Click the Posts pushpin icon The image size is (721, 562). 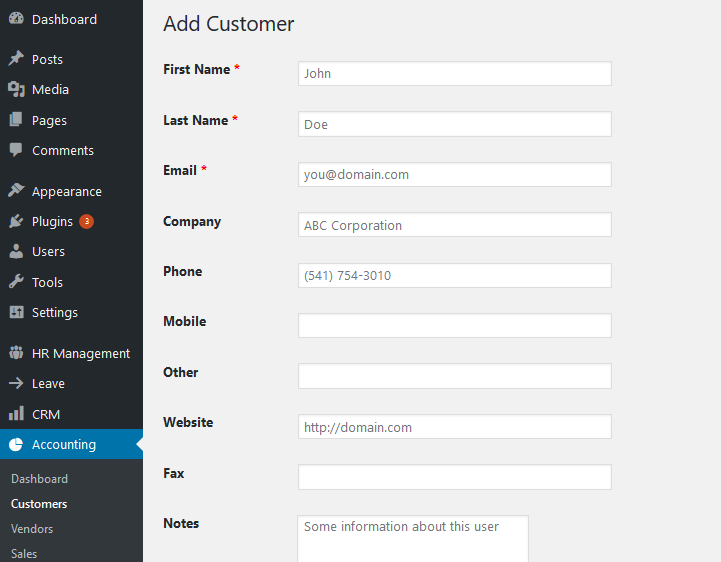(x=16, y=58)
